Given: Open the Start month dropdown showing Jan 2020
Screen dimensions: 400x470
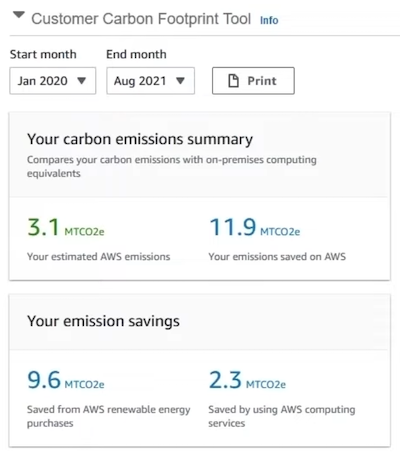Looking at the screenshot, I should [53, 81].
